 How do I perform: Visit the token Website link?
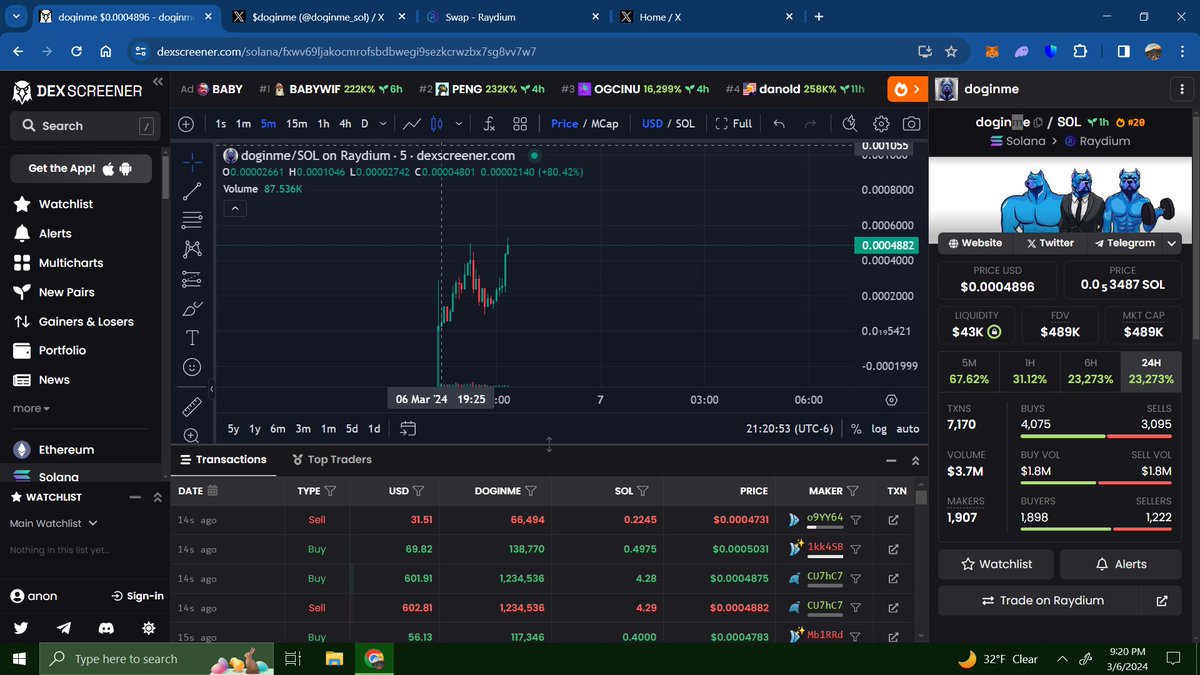[x=975, y=243]
